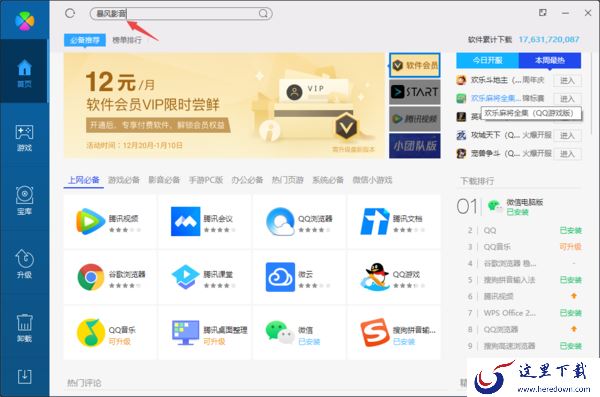Screen dimensions: 600x397
Task: Open the 腾讯桌面整理 app tile
Action: [x=205, y=332]
